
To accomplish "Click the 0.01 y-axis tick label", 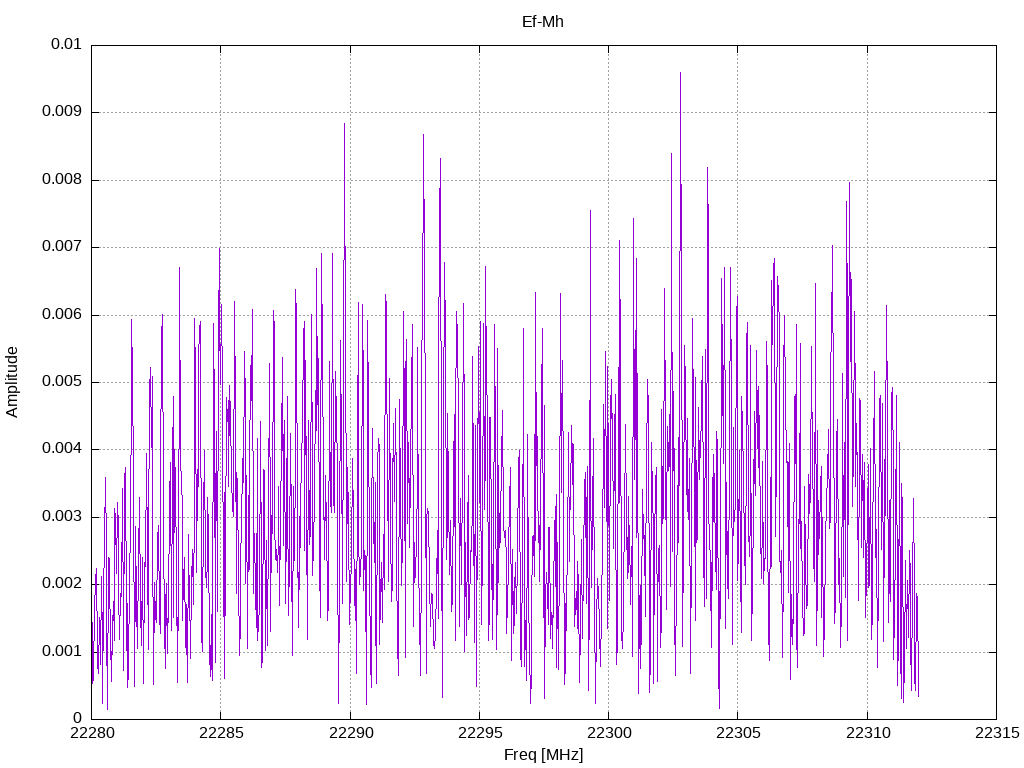I will pyautogui.click(x=66, y=44).
